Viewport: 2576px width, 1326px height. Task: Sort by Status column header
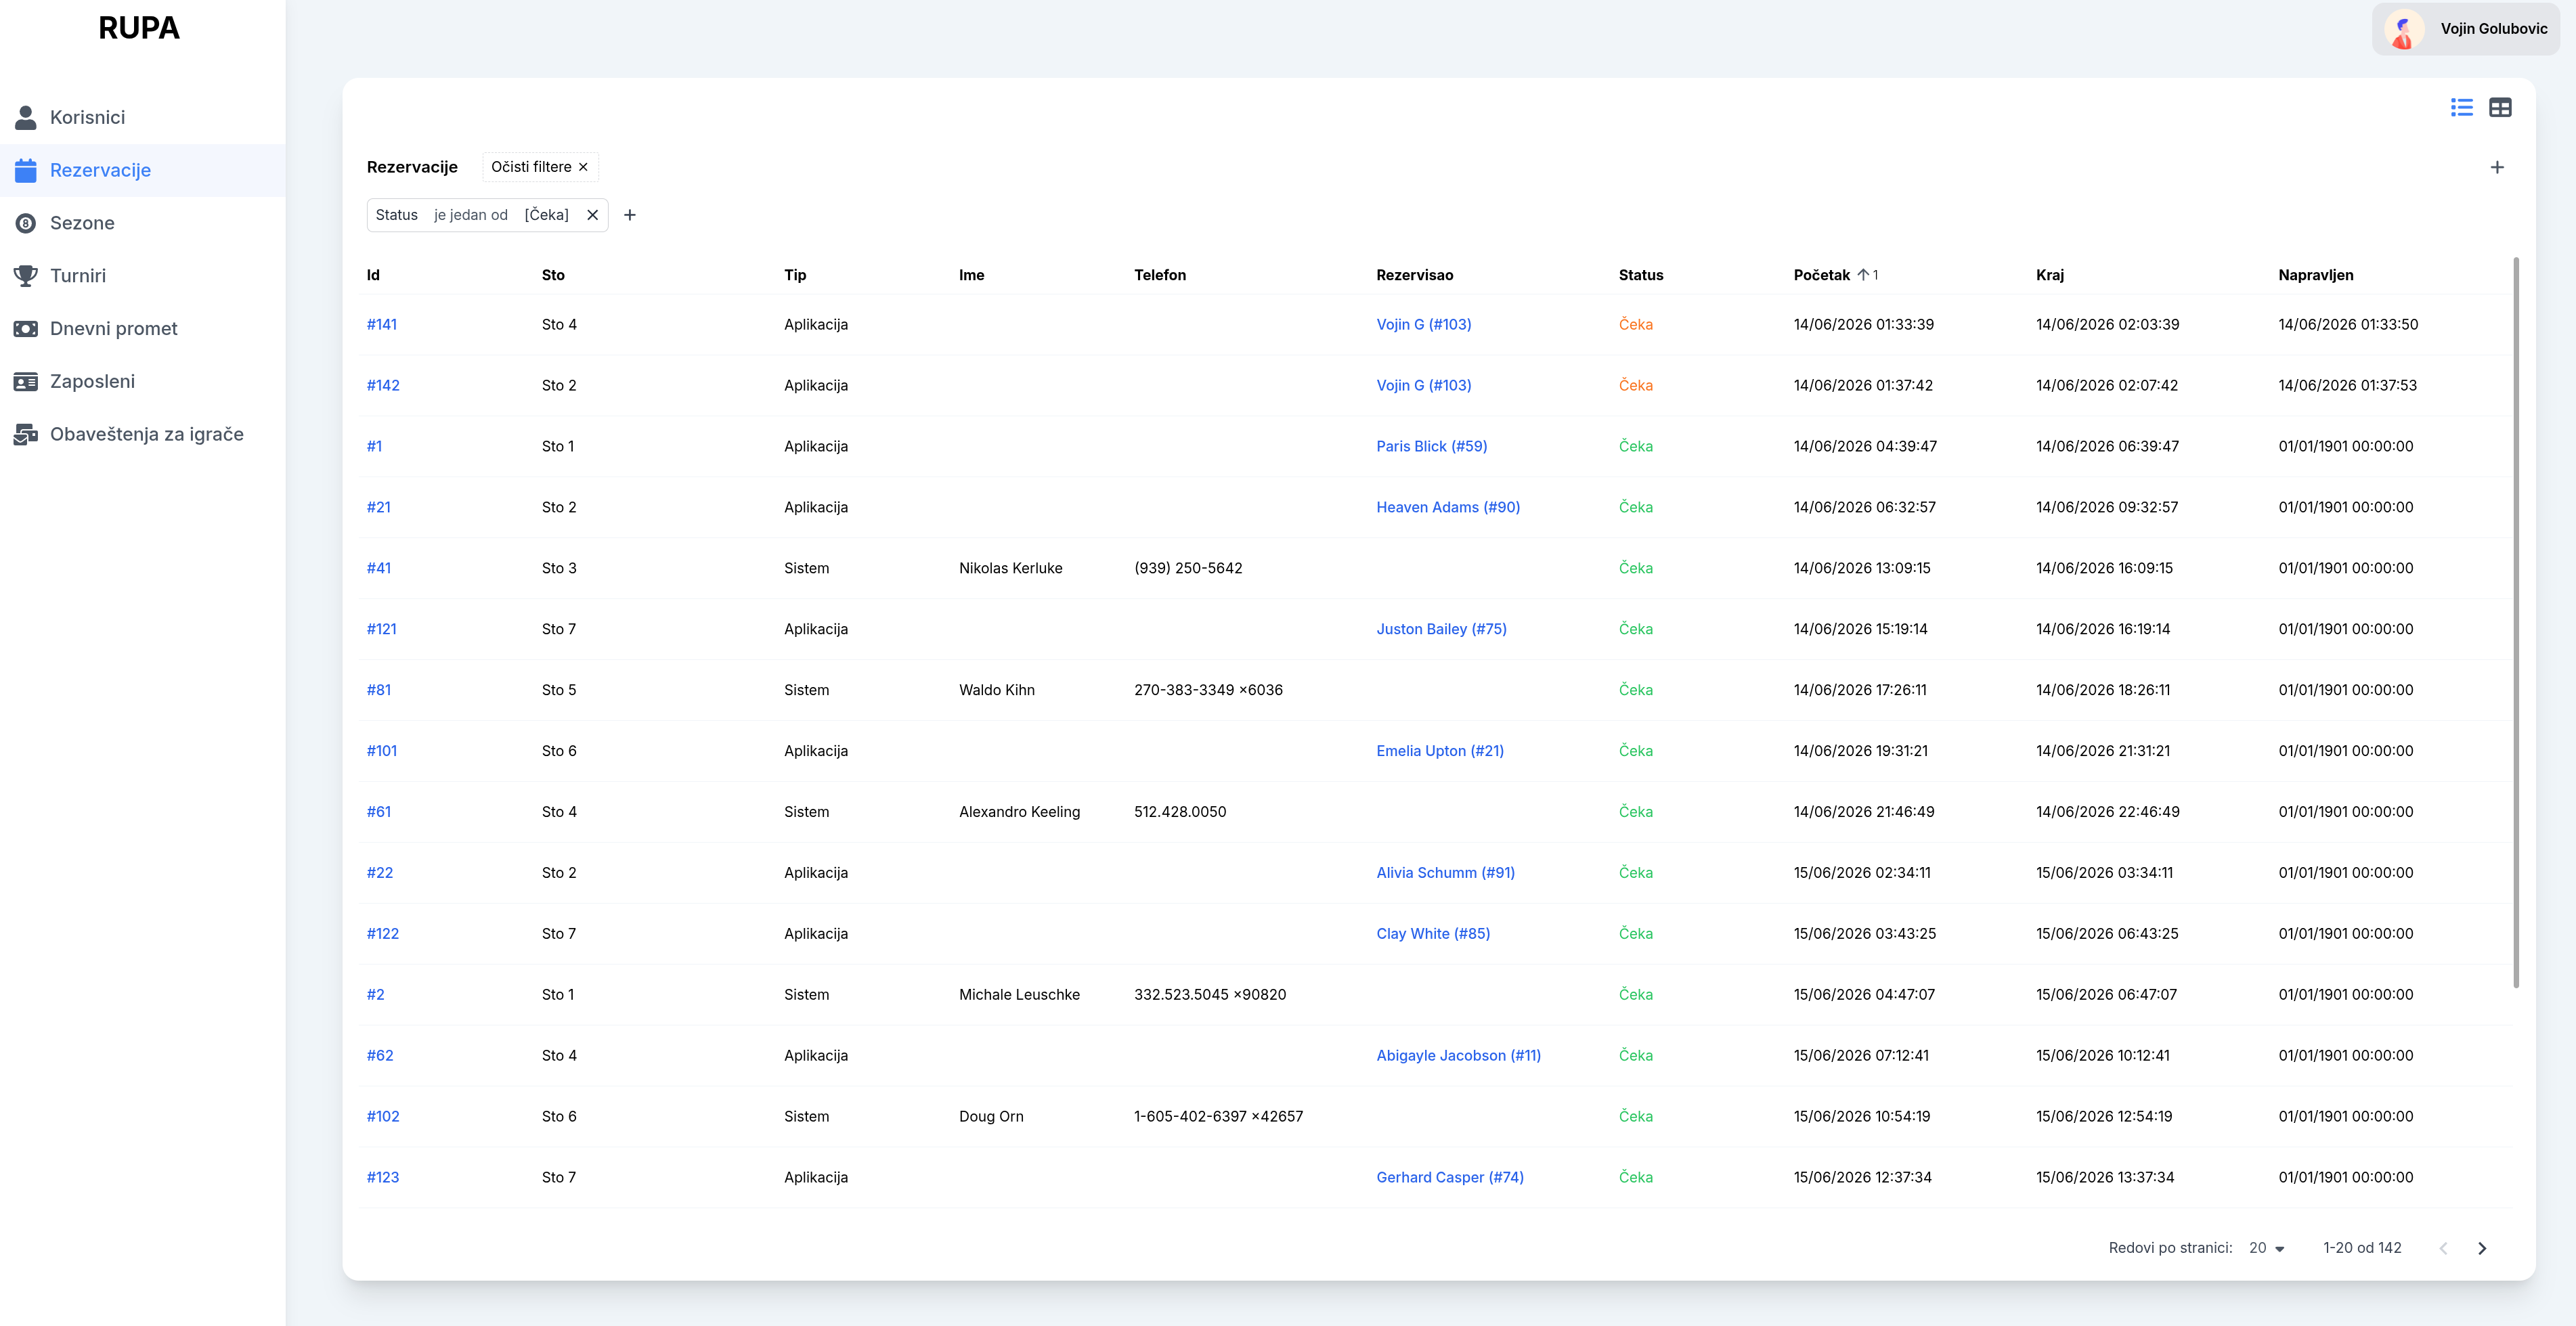coord(1641,275)
